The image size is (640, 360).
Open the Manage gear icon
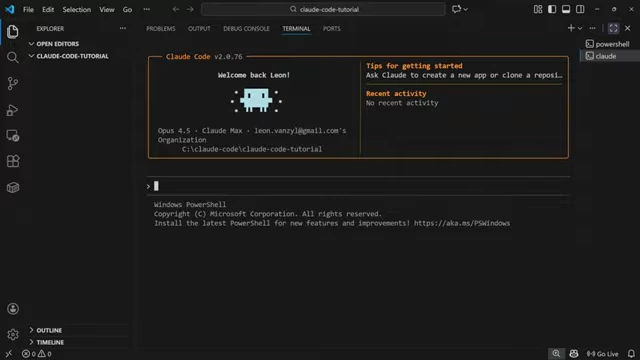point(13,335)
